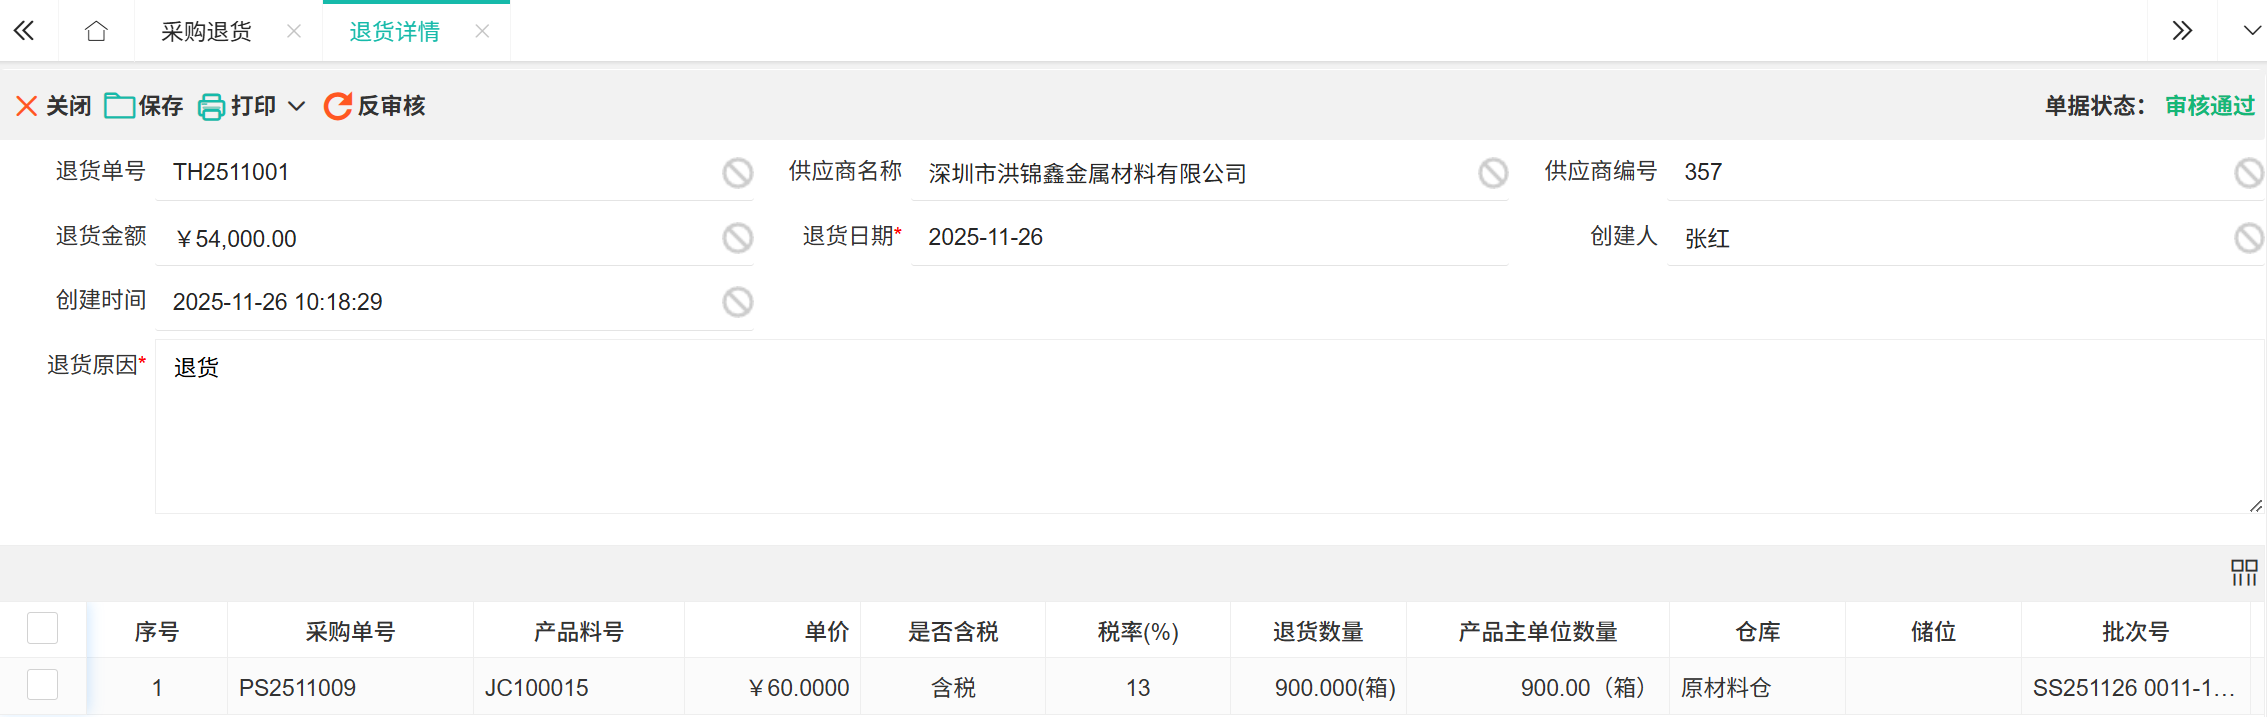This screenshot has width=2267, height=717.
Task: Toggle the select-all header checkbox
Action: 42,629
